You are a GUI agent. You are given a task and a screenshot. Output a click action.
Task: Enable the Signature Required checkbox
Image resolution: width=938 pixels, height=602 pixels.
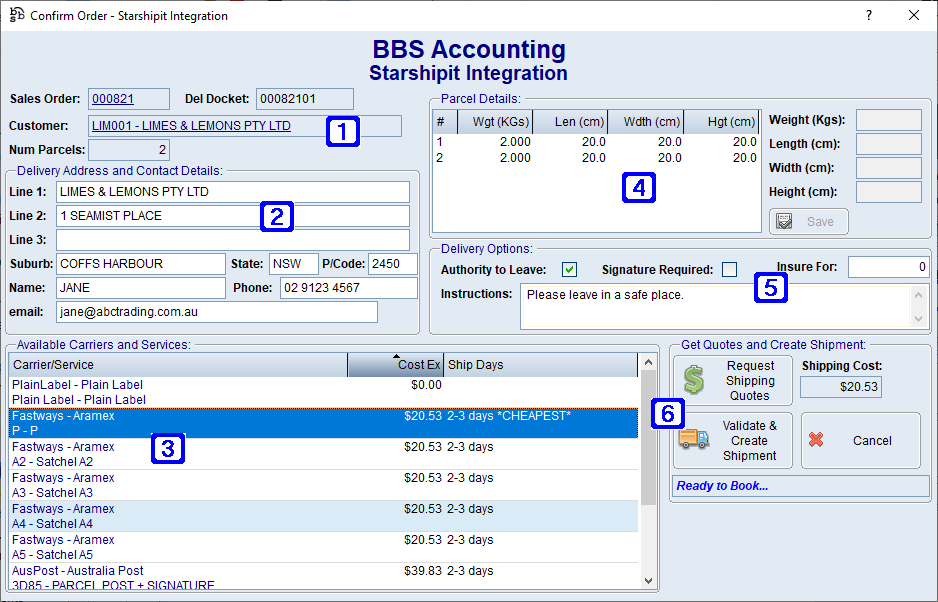pos(729,269)
